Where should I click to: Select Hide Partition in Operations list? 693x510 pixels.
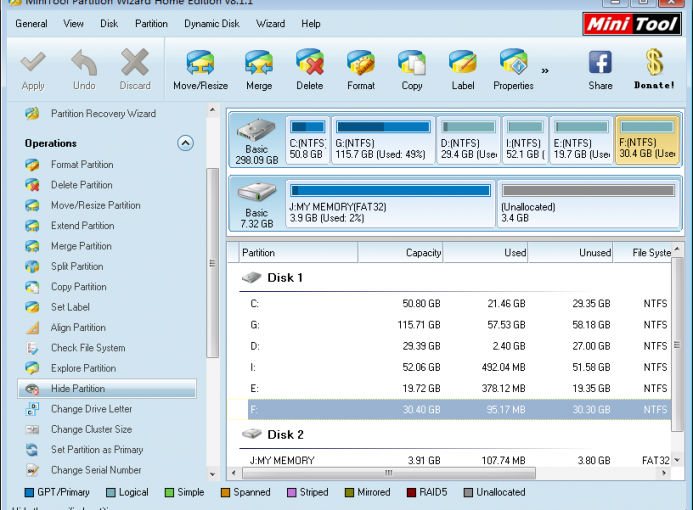(x=78, y=389)
